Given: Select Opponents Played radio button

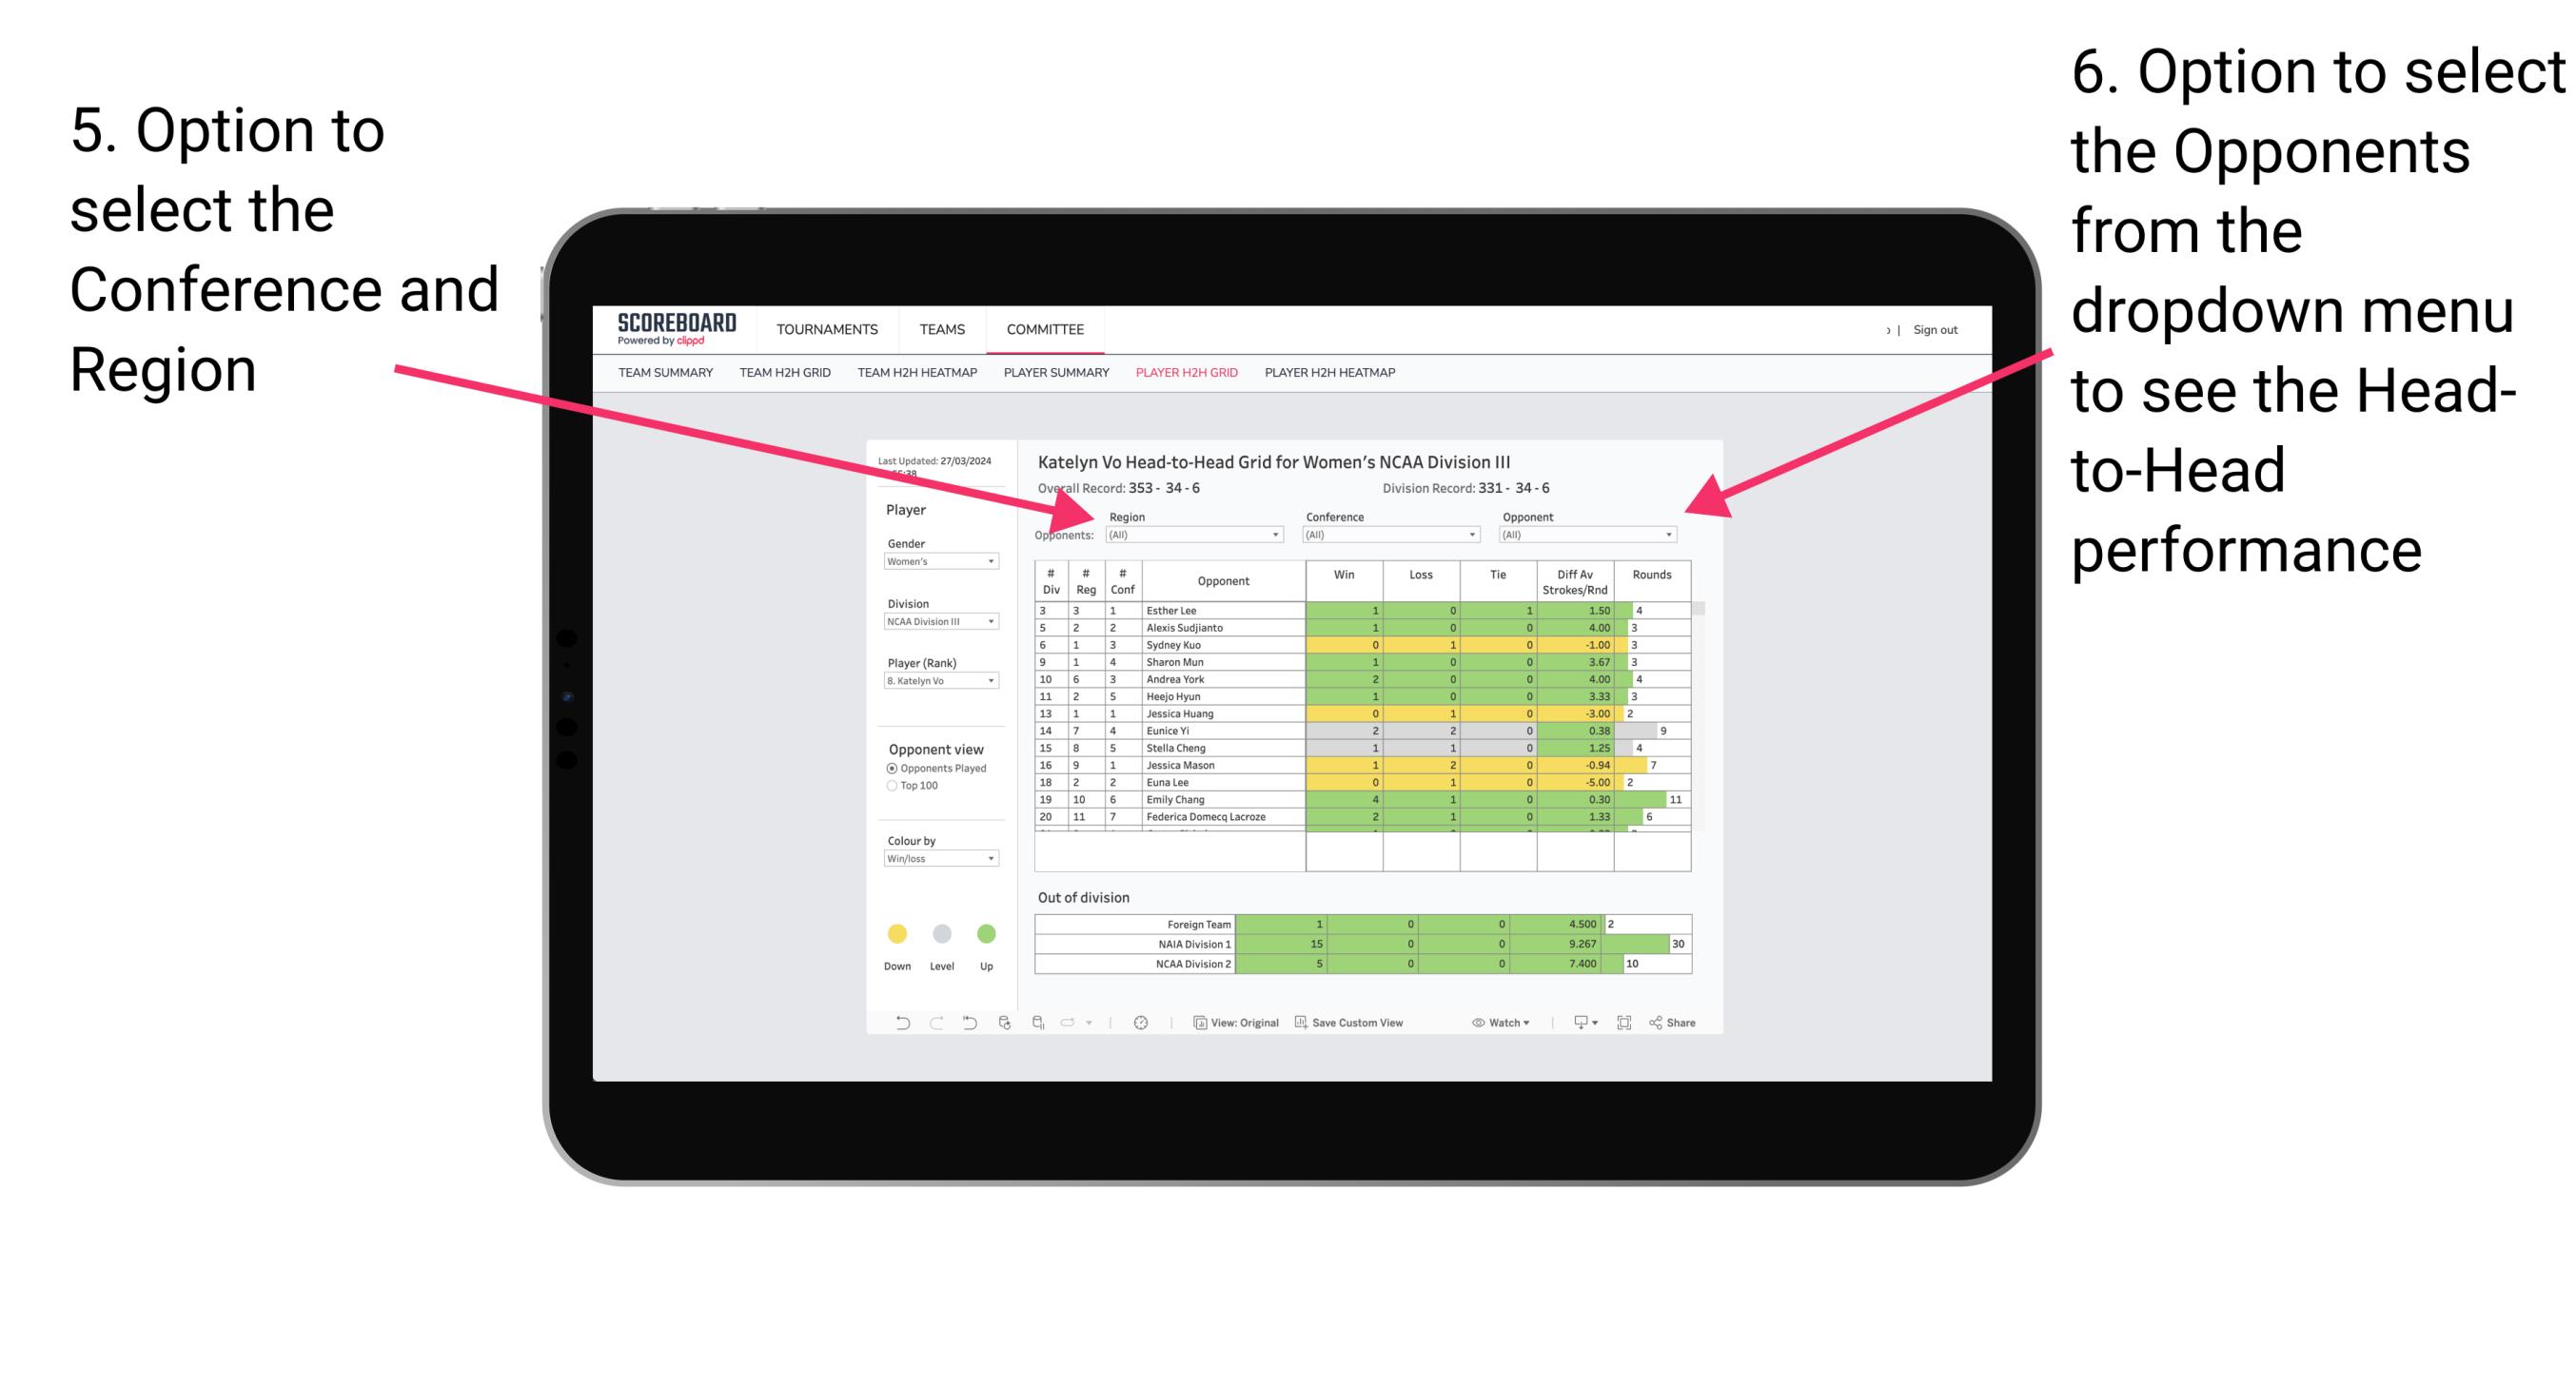Looking at the screenshot, I should point(888,767).
